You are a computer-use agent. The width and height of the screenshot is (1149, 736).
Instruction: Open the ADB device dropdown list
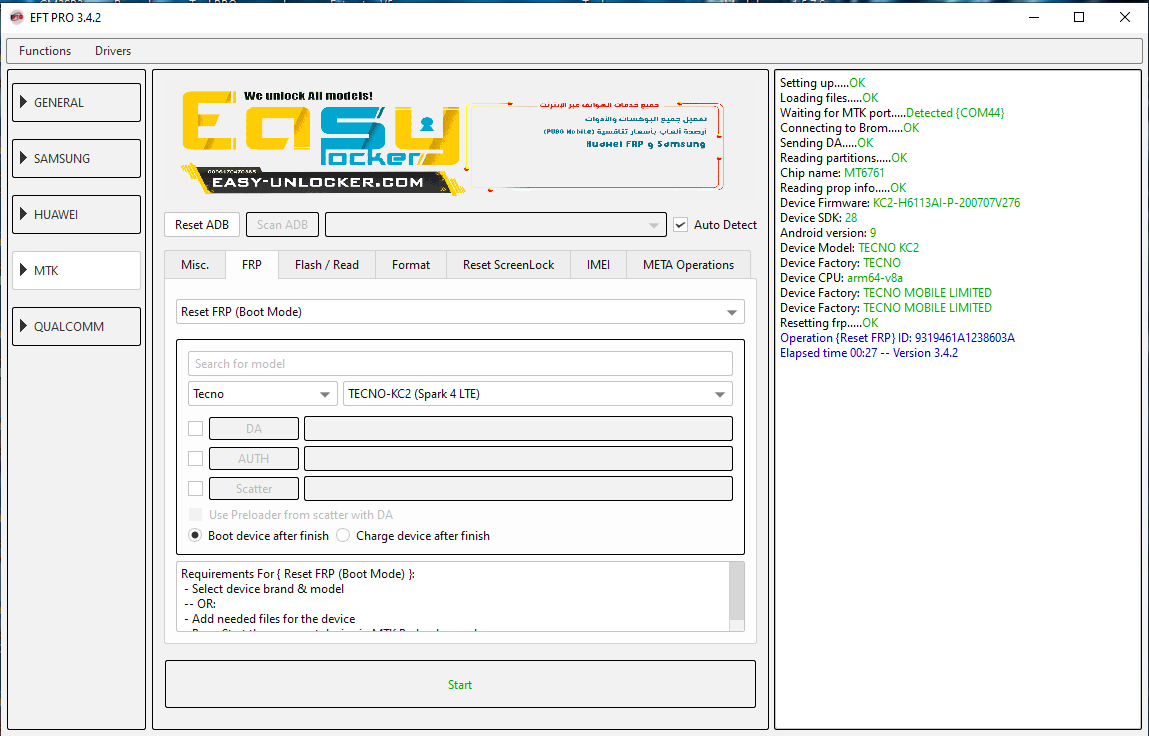495,224
